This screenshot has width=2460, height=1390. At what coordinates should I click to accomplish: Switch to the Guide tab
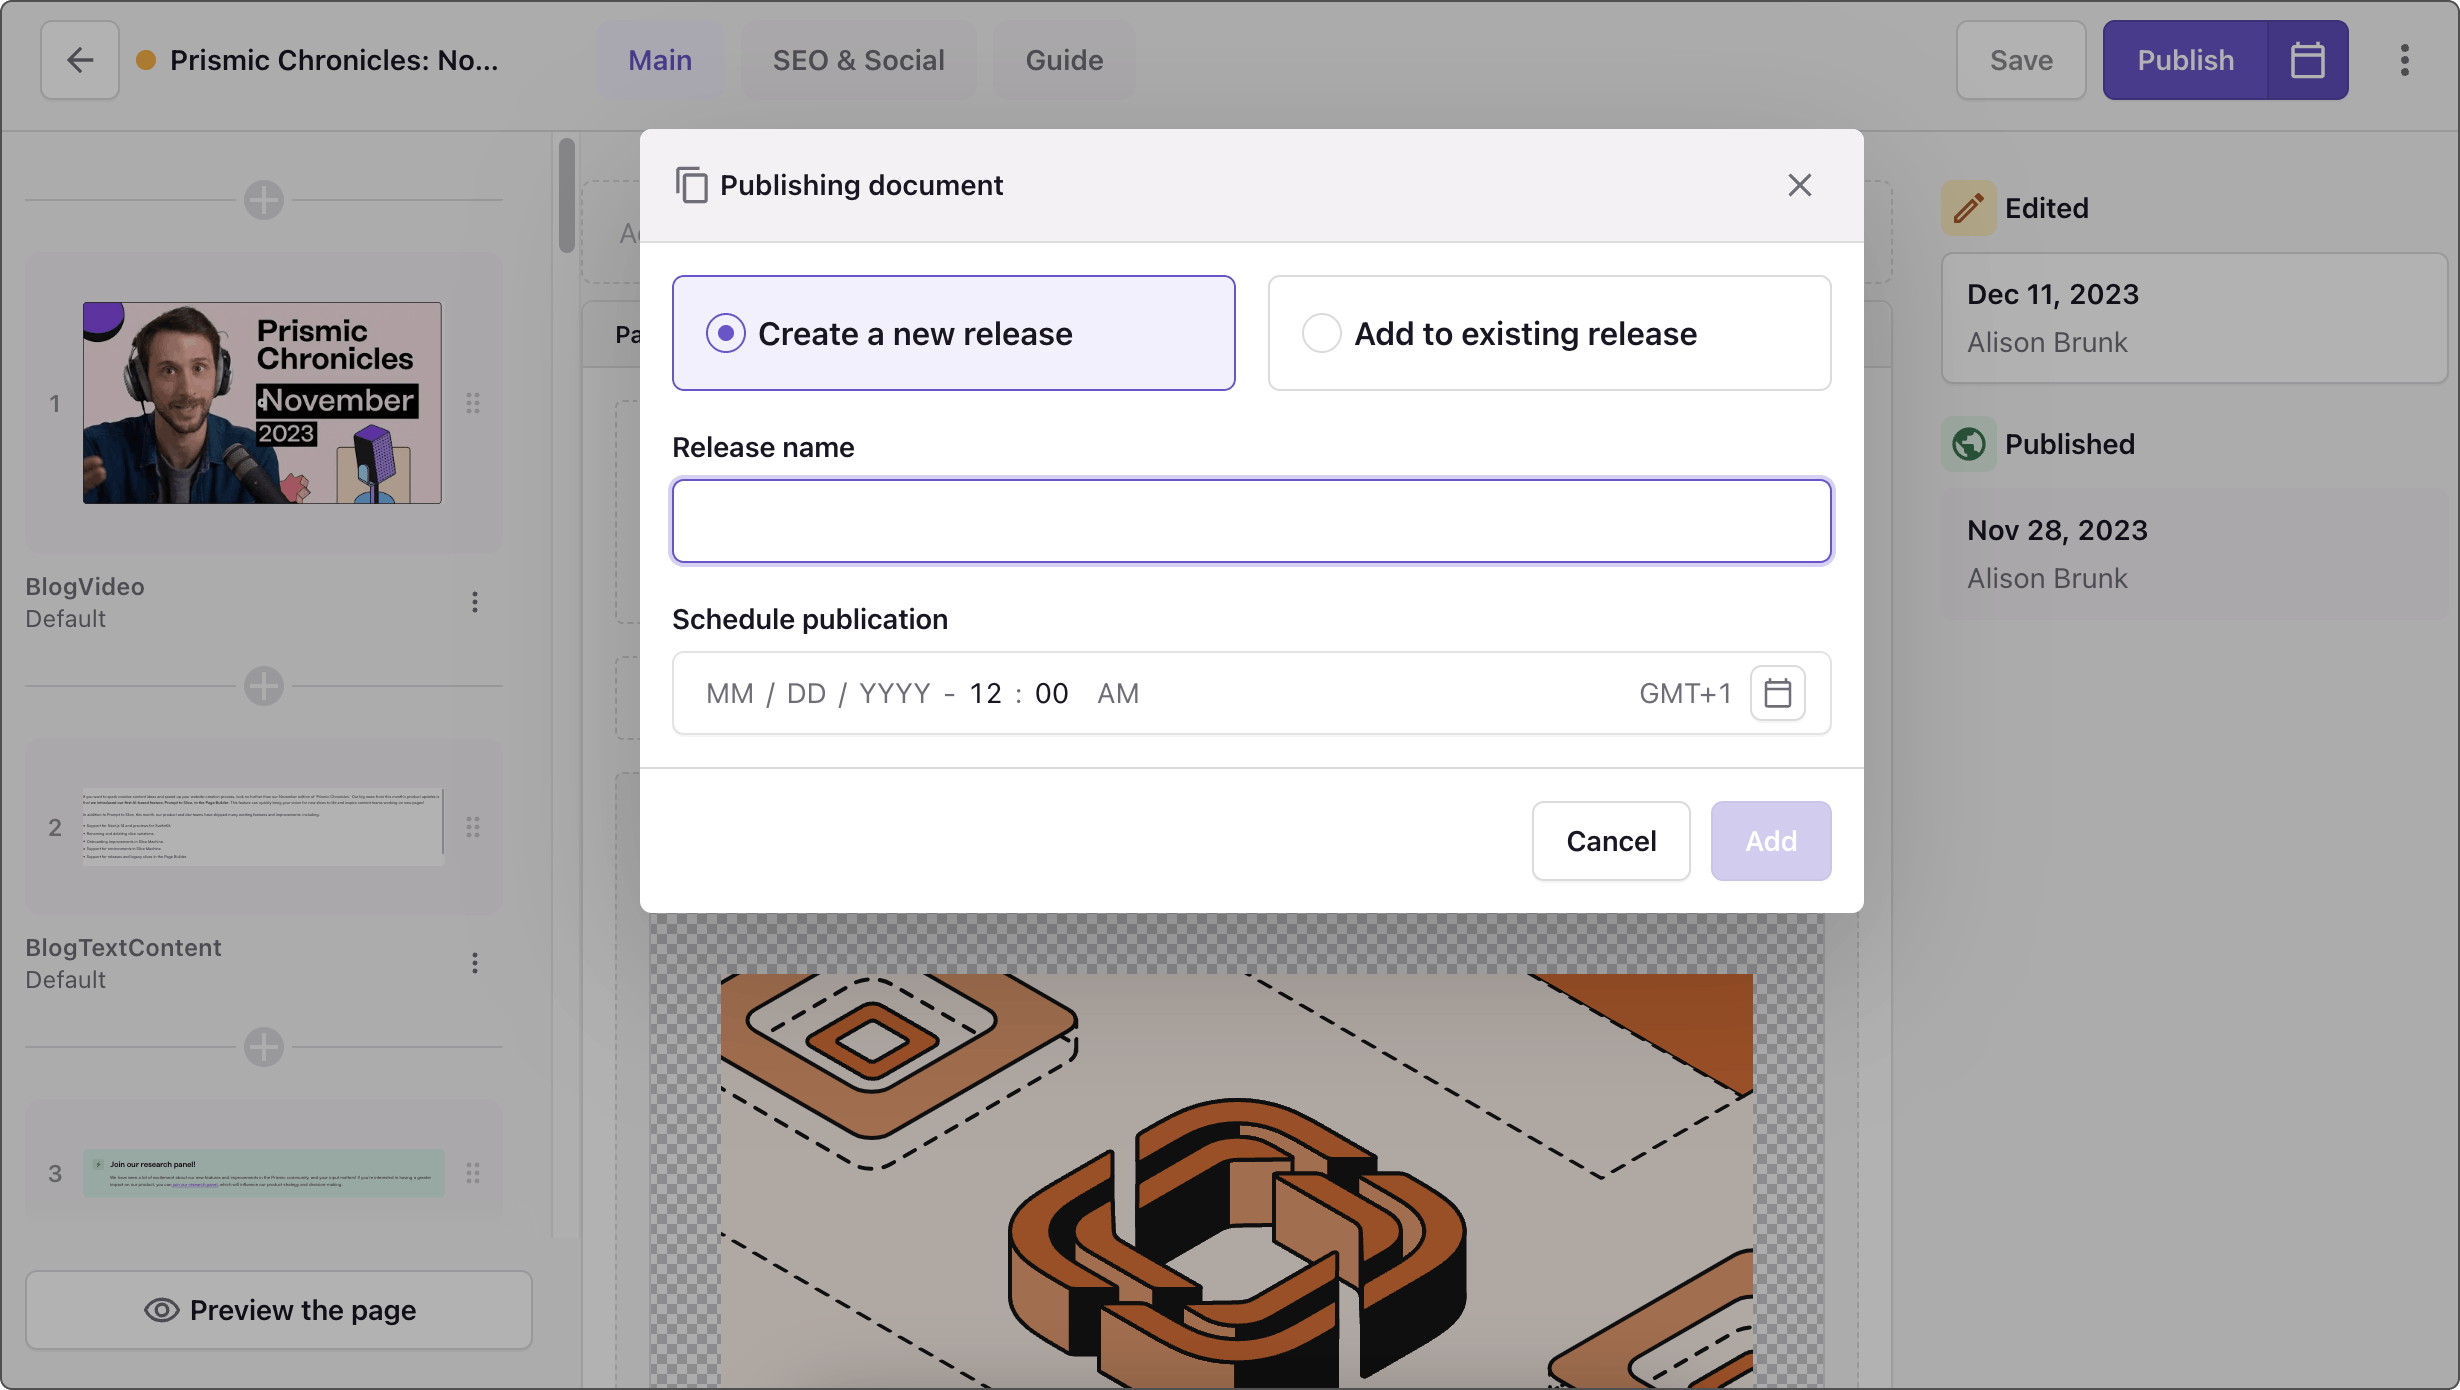coord(1064,60)
